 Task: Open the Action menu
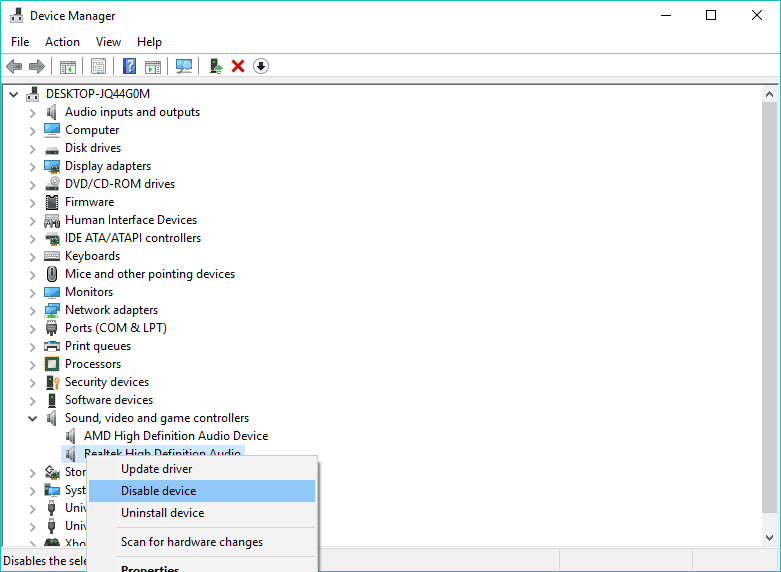point(62,42)
